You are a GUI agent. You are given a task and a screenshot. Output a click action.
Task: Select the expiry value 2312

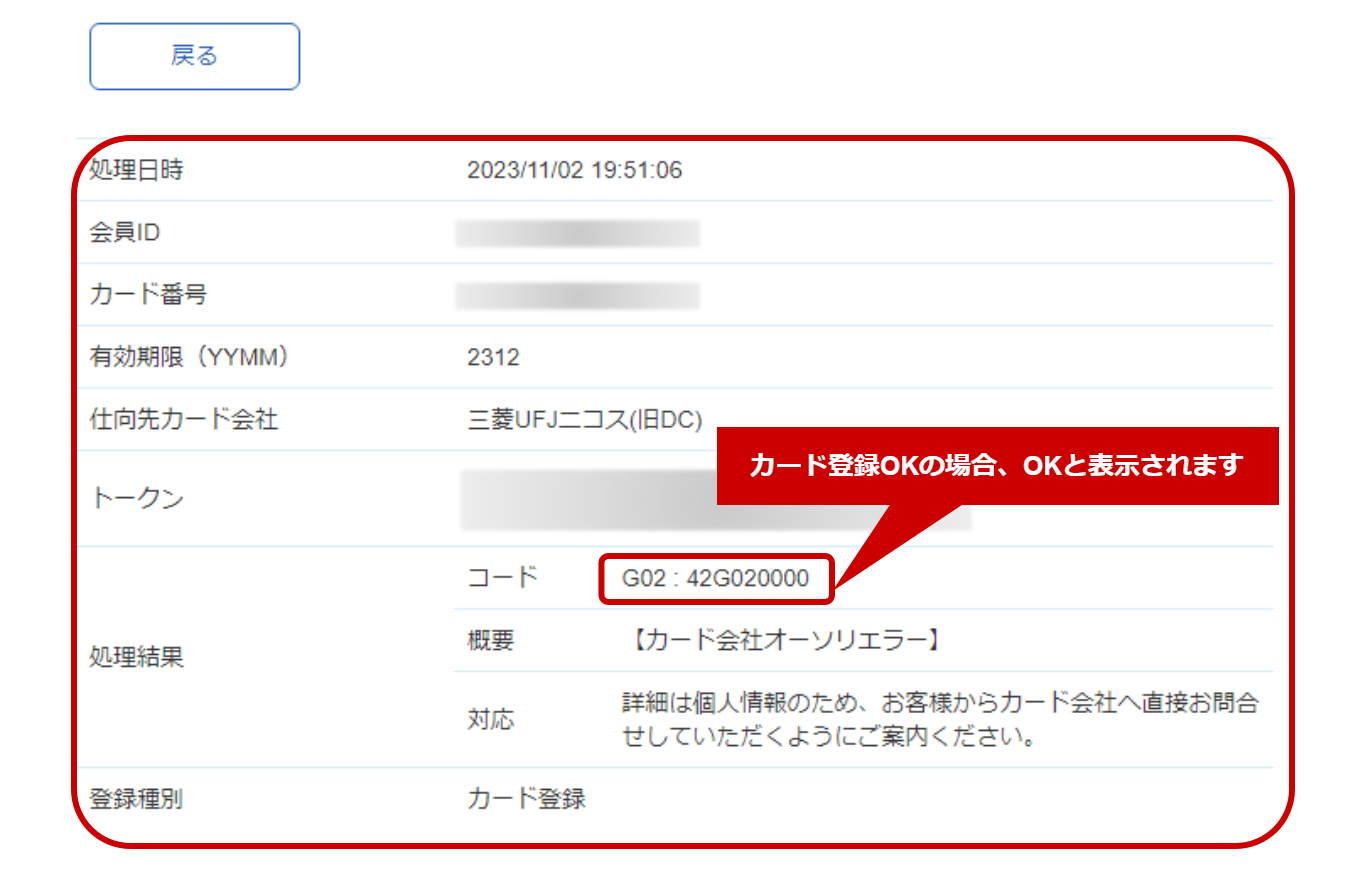(x=493, y=357)
